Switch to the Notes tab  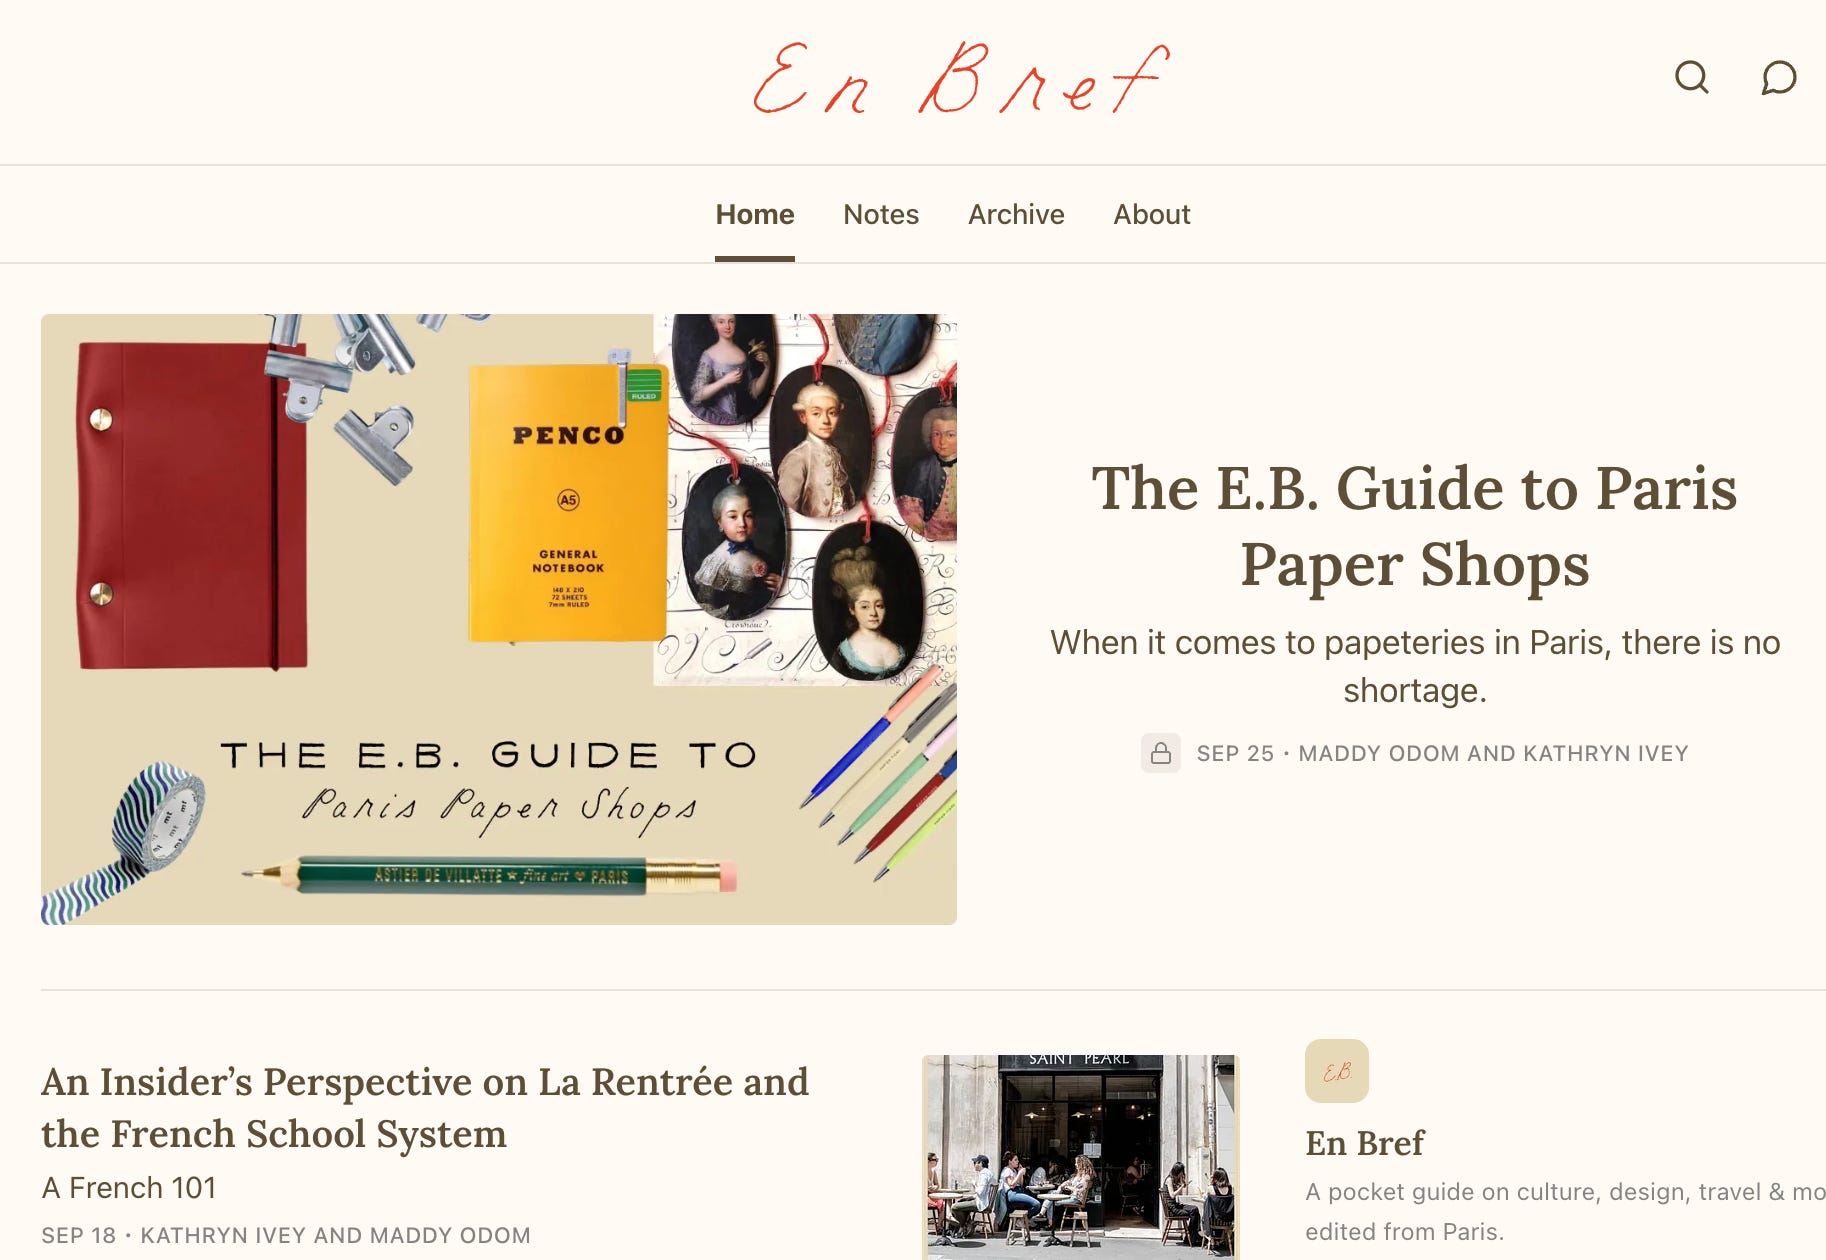pos(881,214)
